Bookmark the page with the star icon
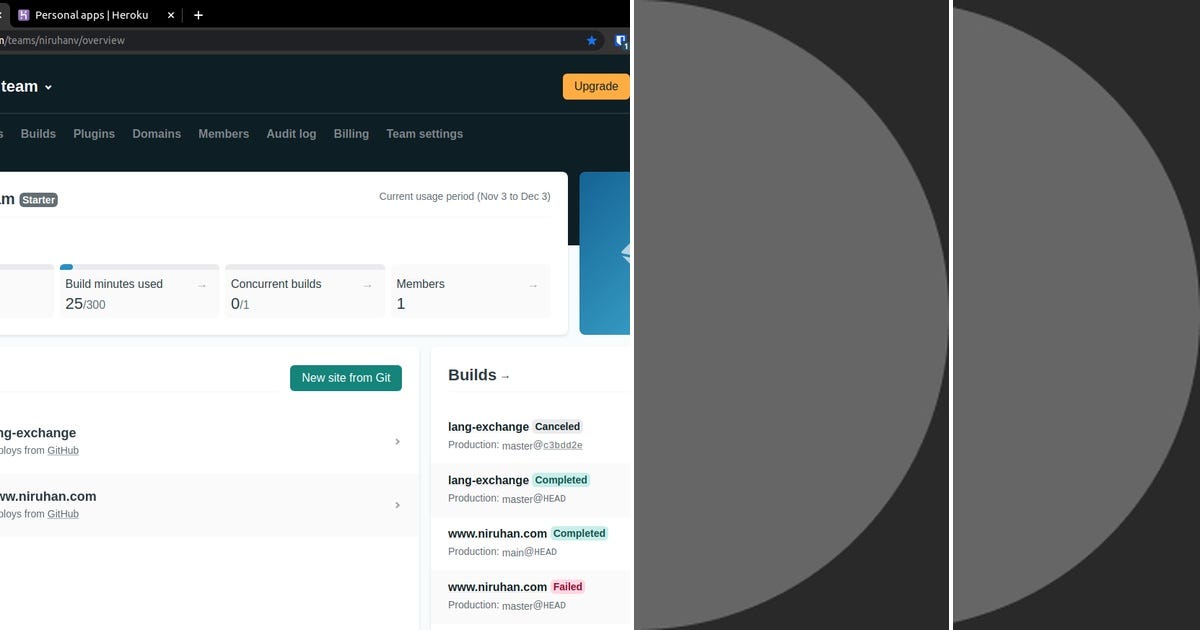The height and width of the screenshot is (630, 1200). click(591, 40)
